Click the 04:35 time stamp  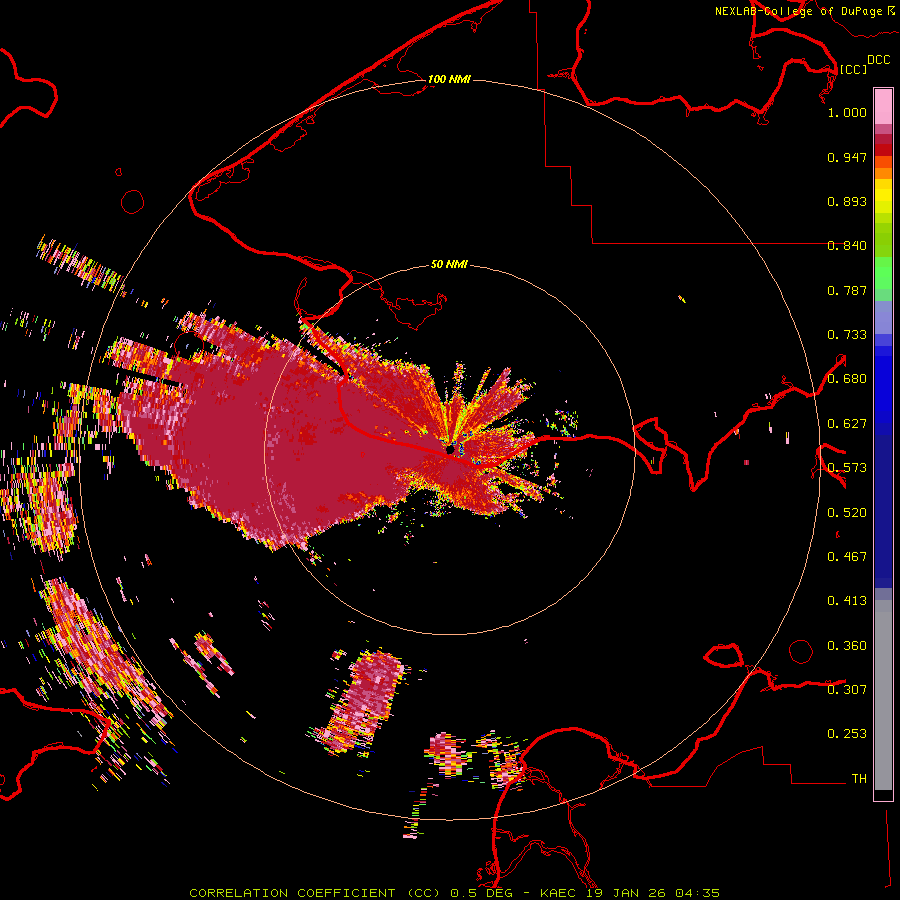tap(697, 893)
